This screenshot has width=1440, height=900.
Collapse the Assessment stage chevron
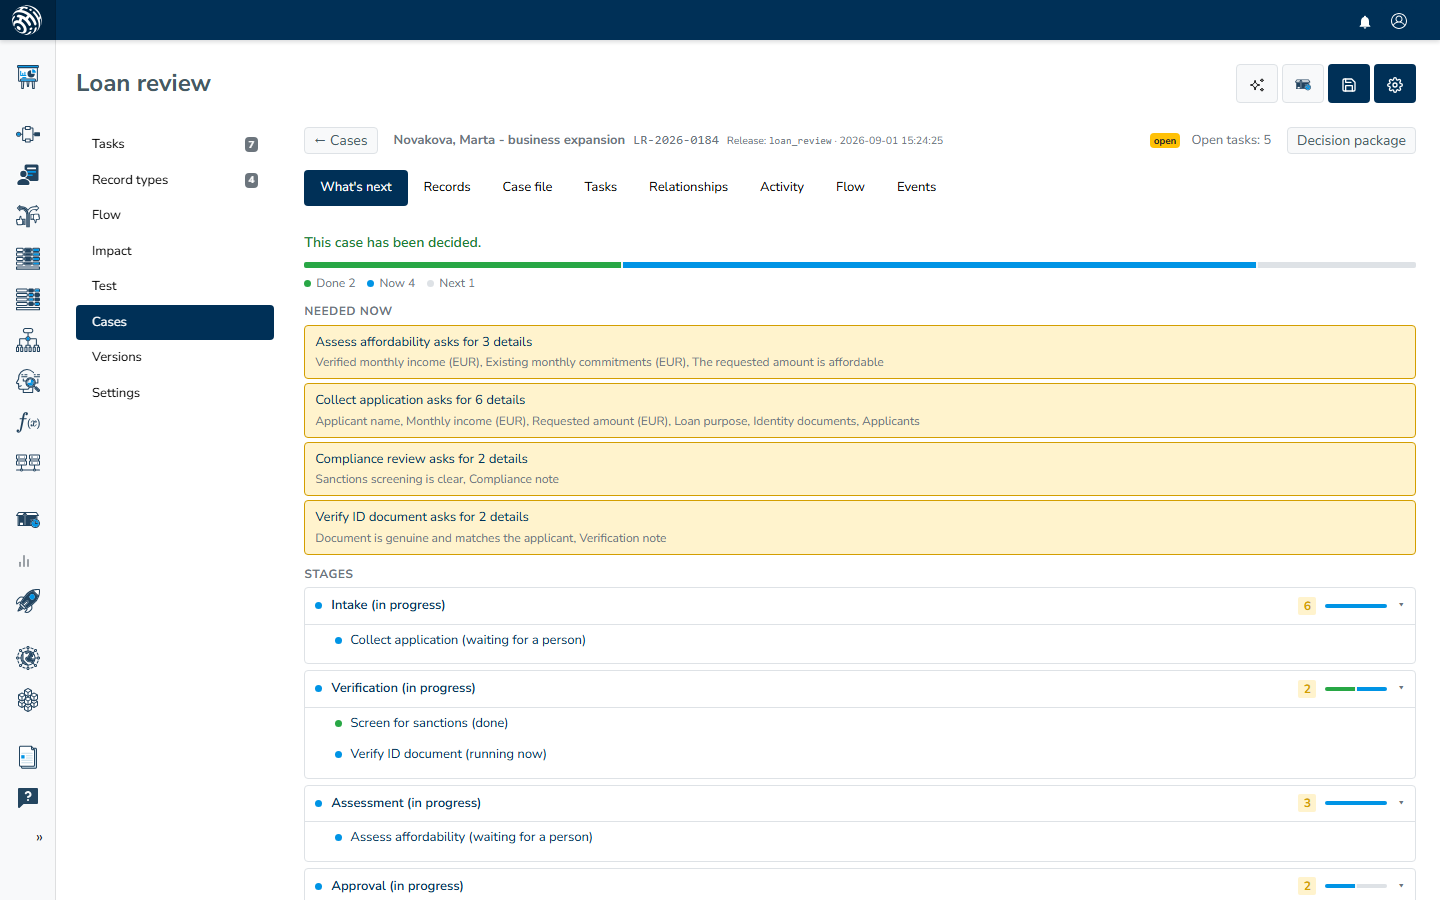coord(1401,803)
